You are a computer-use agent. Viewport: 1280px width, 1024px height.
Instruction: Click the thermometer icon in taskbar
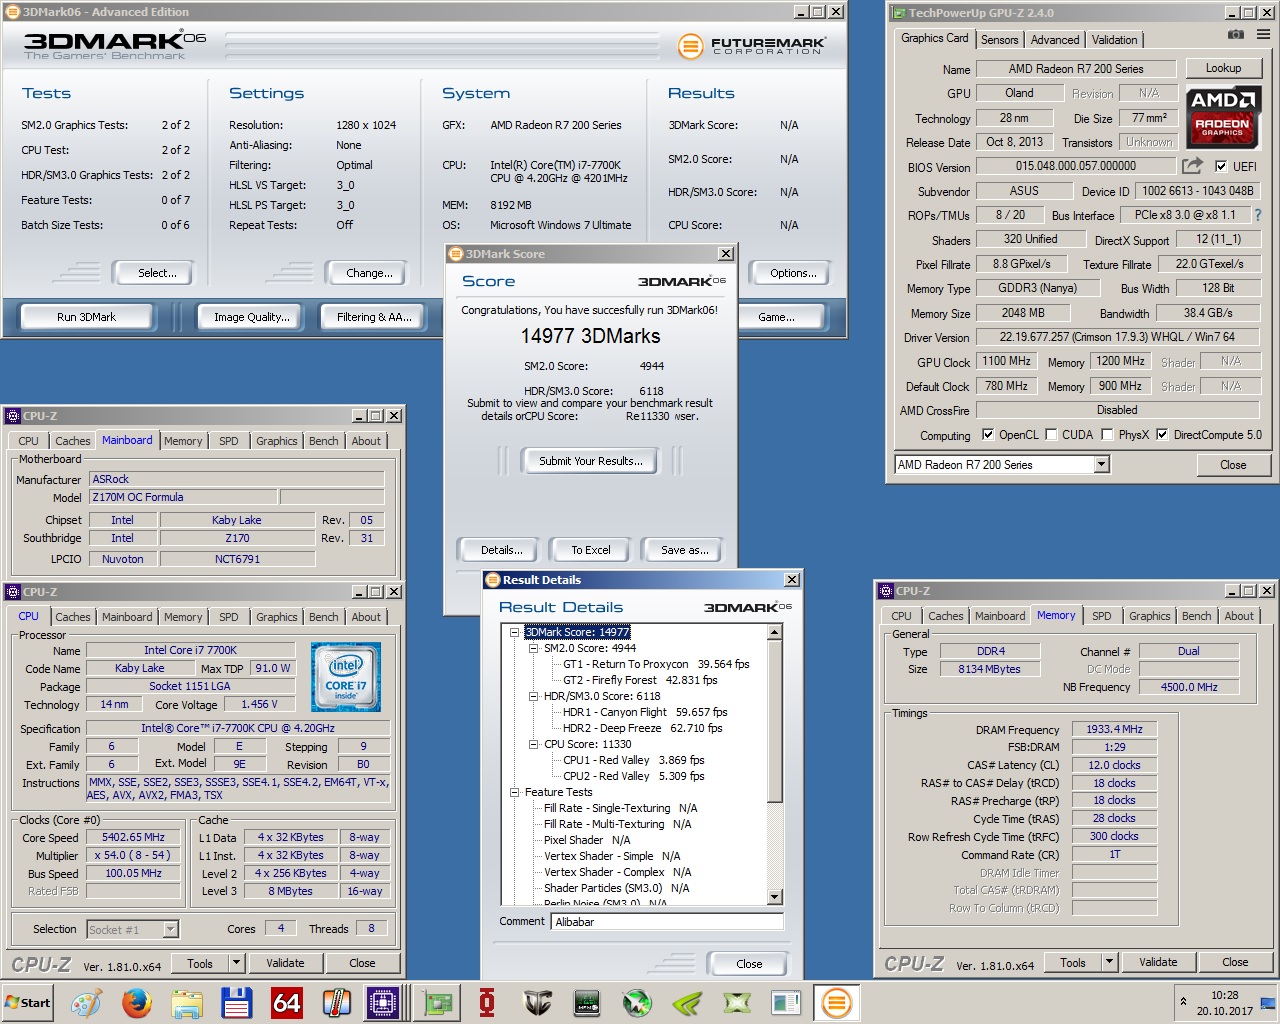337,1003
